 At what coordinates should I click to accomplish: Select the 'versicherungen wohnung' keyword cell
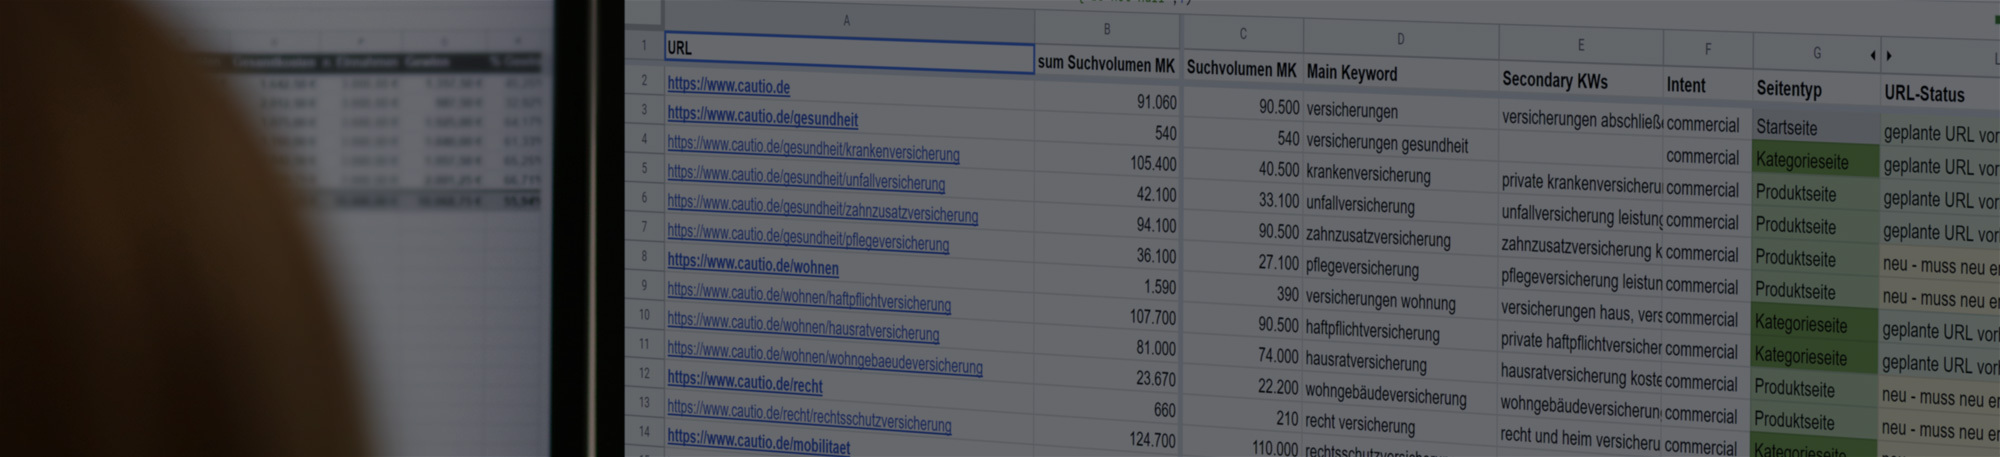pyautogui.click(x=1400, y=301)
